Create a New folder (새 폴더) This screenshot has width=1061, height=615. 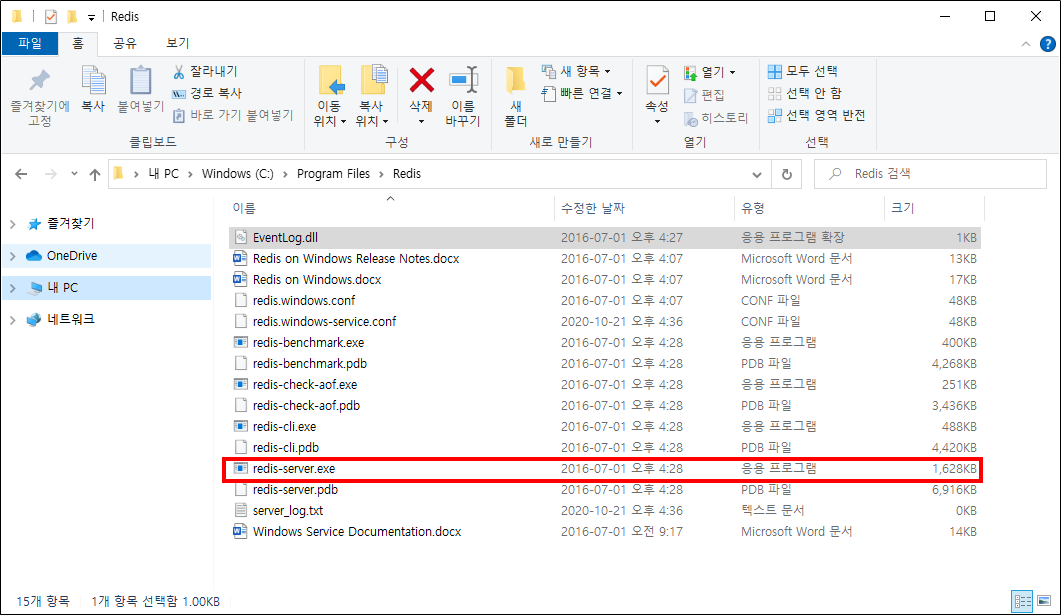[516, 97]
